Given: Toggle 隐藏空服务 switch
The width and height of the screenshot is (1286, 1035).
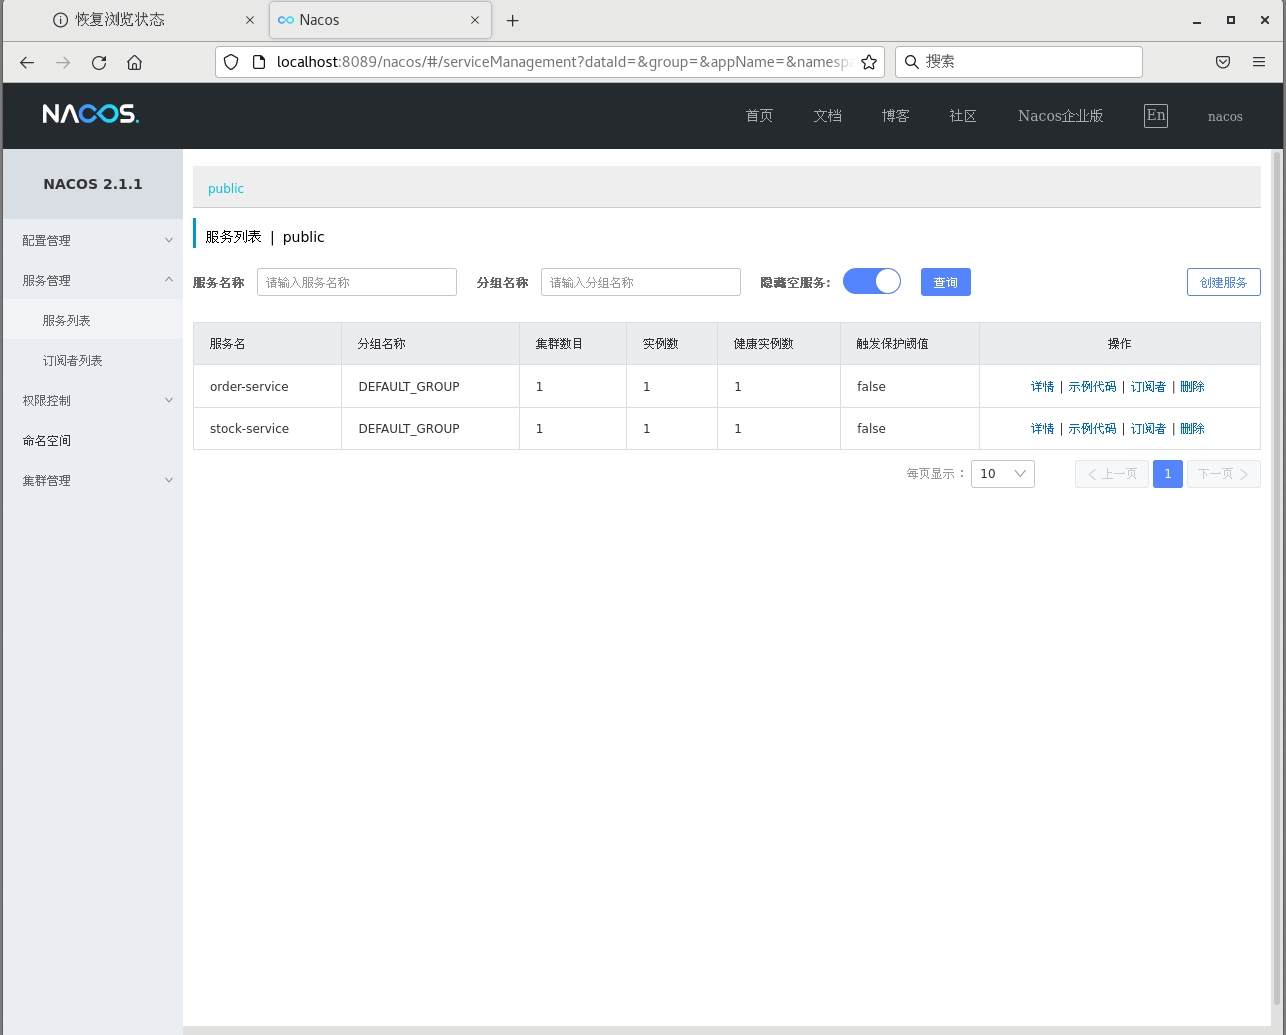Looking at the screenshot, I should (872, 282).
